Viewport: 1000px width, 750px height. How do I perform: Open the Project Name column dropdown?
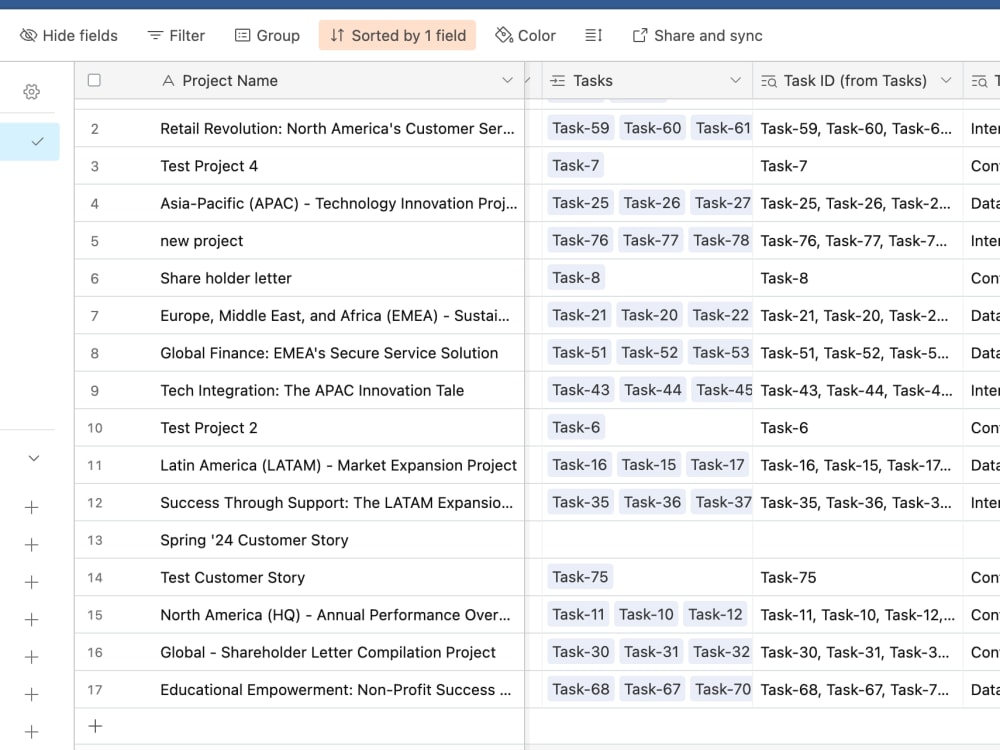point(508,80)
